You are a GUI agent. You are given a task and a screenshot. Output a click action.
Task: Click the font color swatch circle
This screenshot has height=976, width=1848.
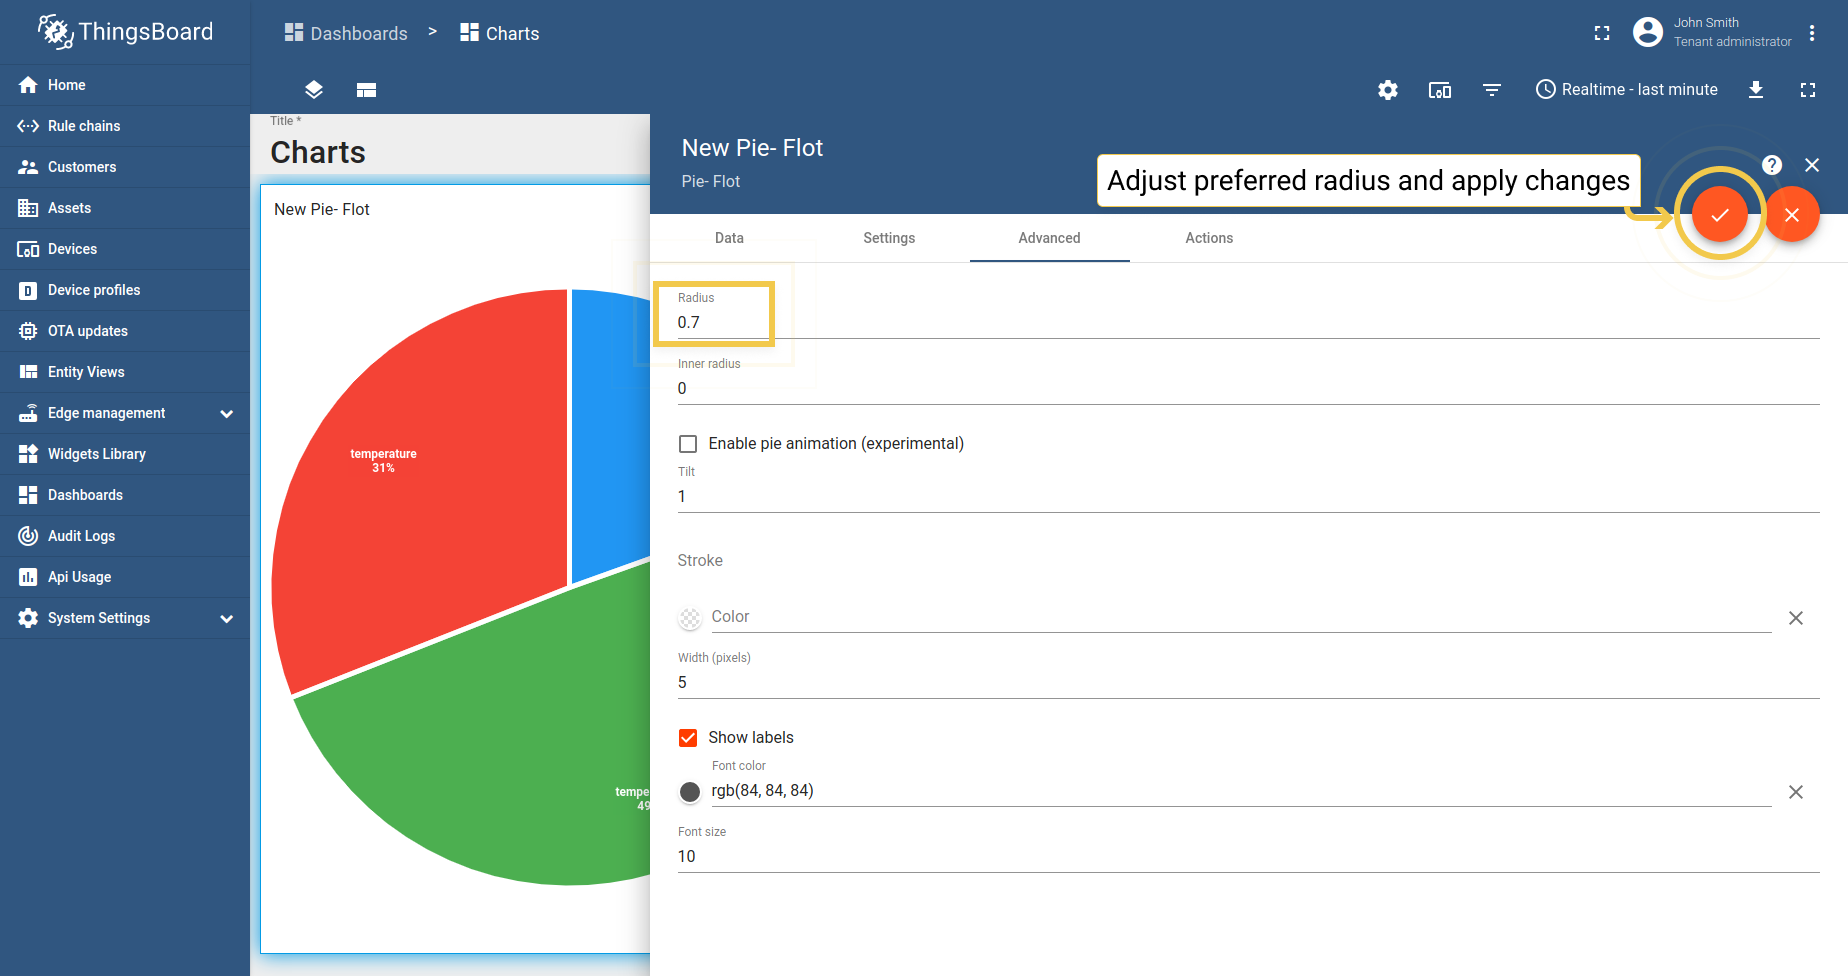[690, 792]
